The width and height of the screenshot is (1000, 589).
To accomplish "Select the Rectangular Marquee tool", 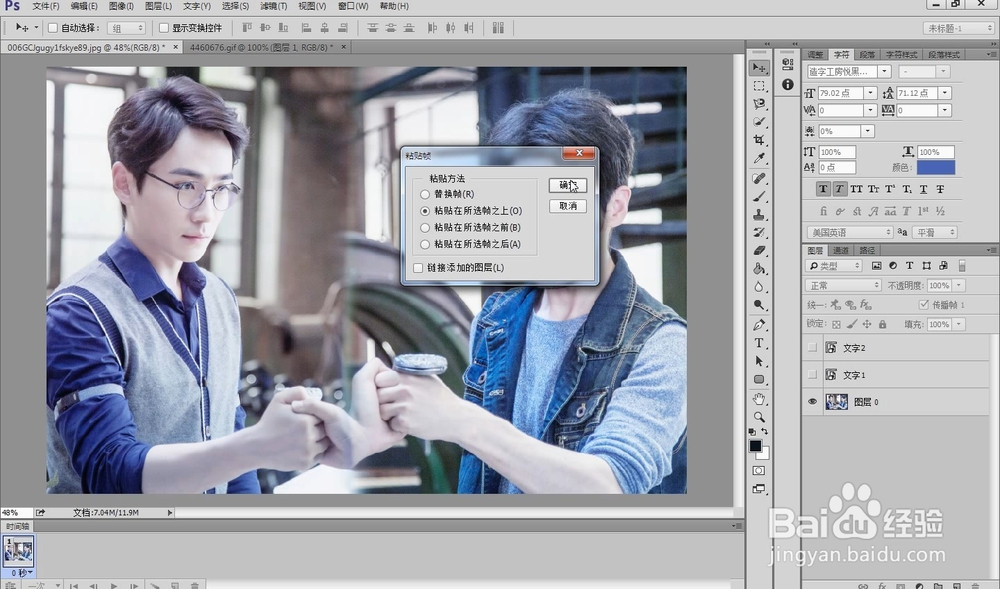I will (x=758, y=85).
